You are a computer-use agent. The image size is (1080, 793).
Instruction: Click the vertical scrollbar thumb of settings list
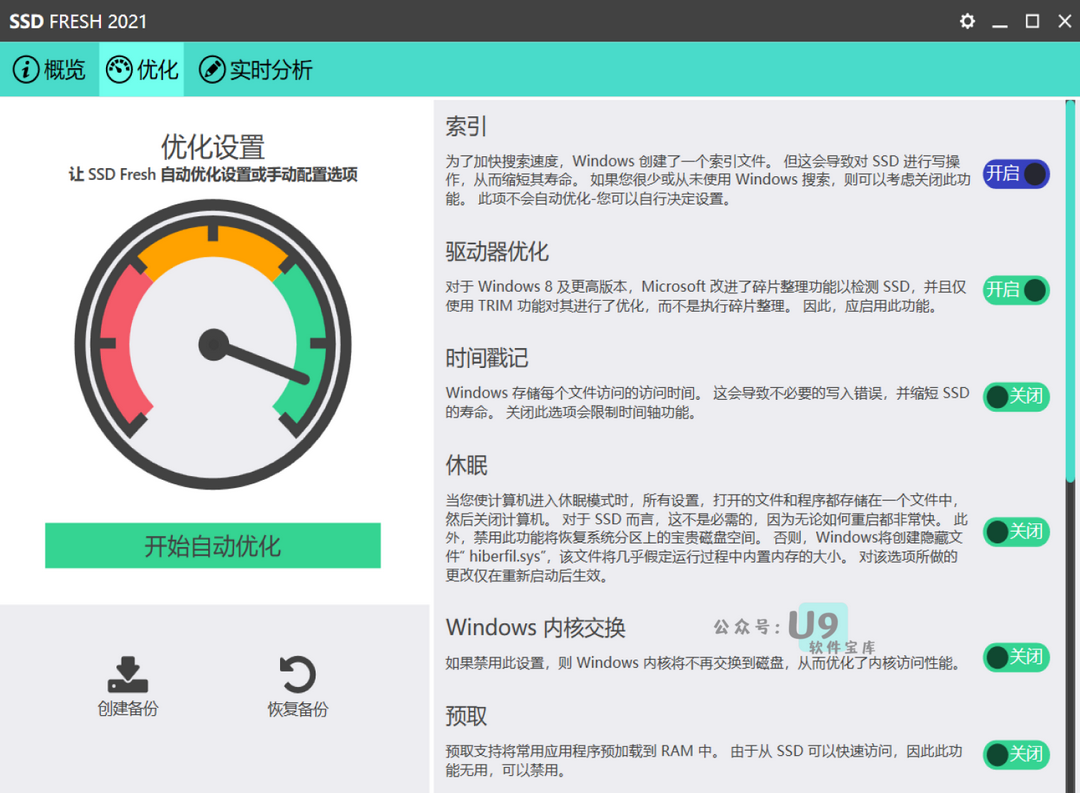coord(1070,291)
